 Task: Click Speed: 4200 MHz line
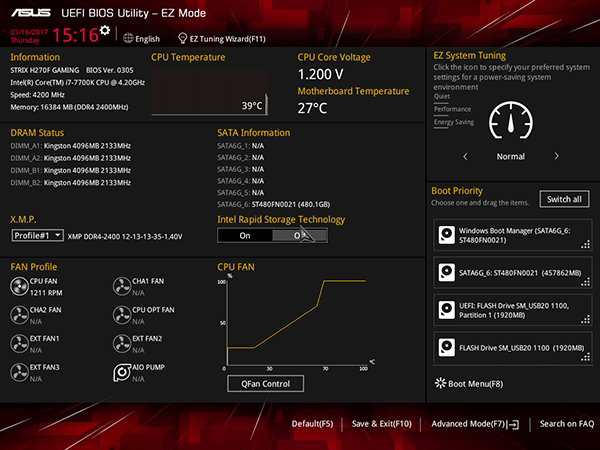pyautogui.click(x=38, y=95)
